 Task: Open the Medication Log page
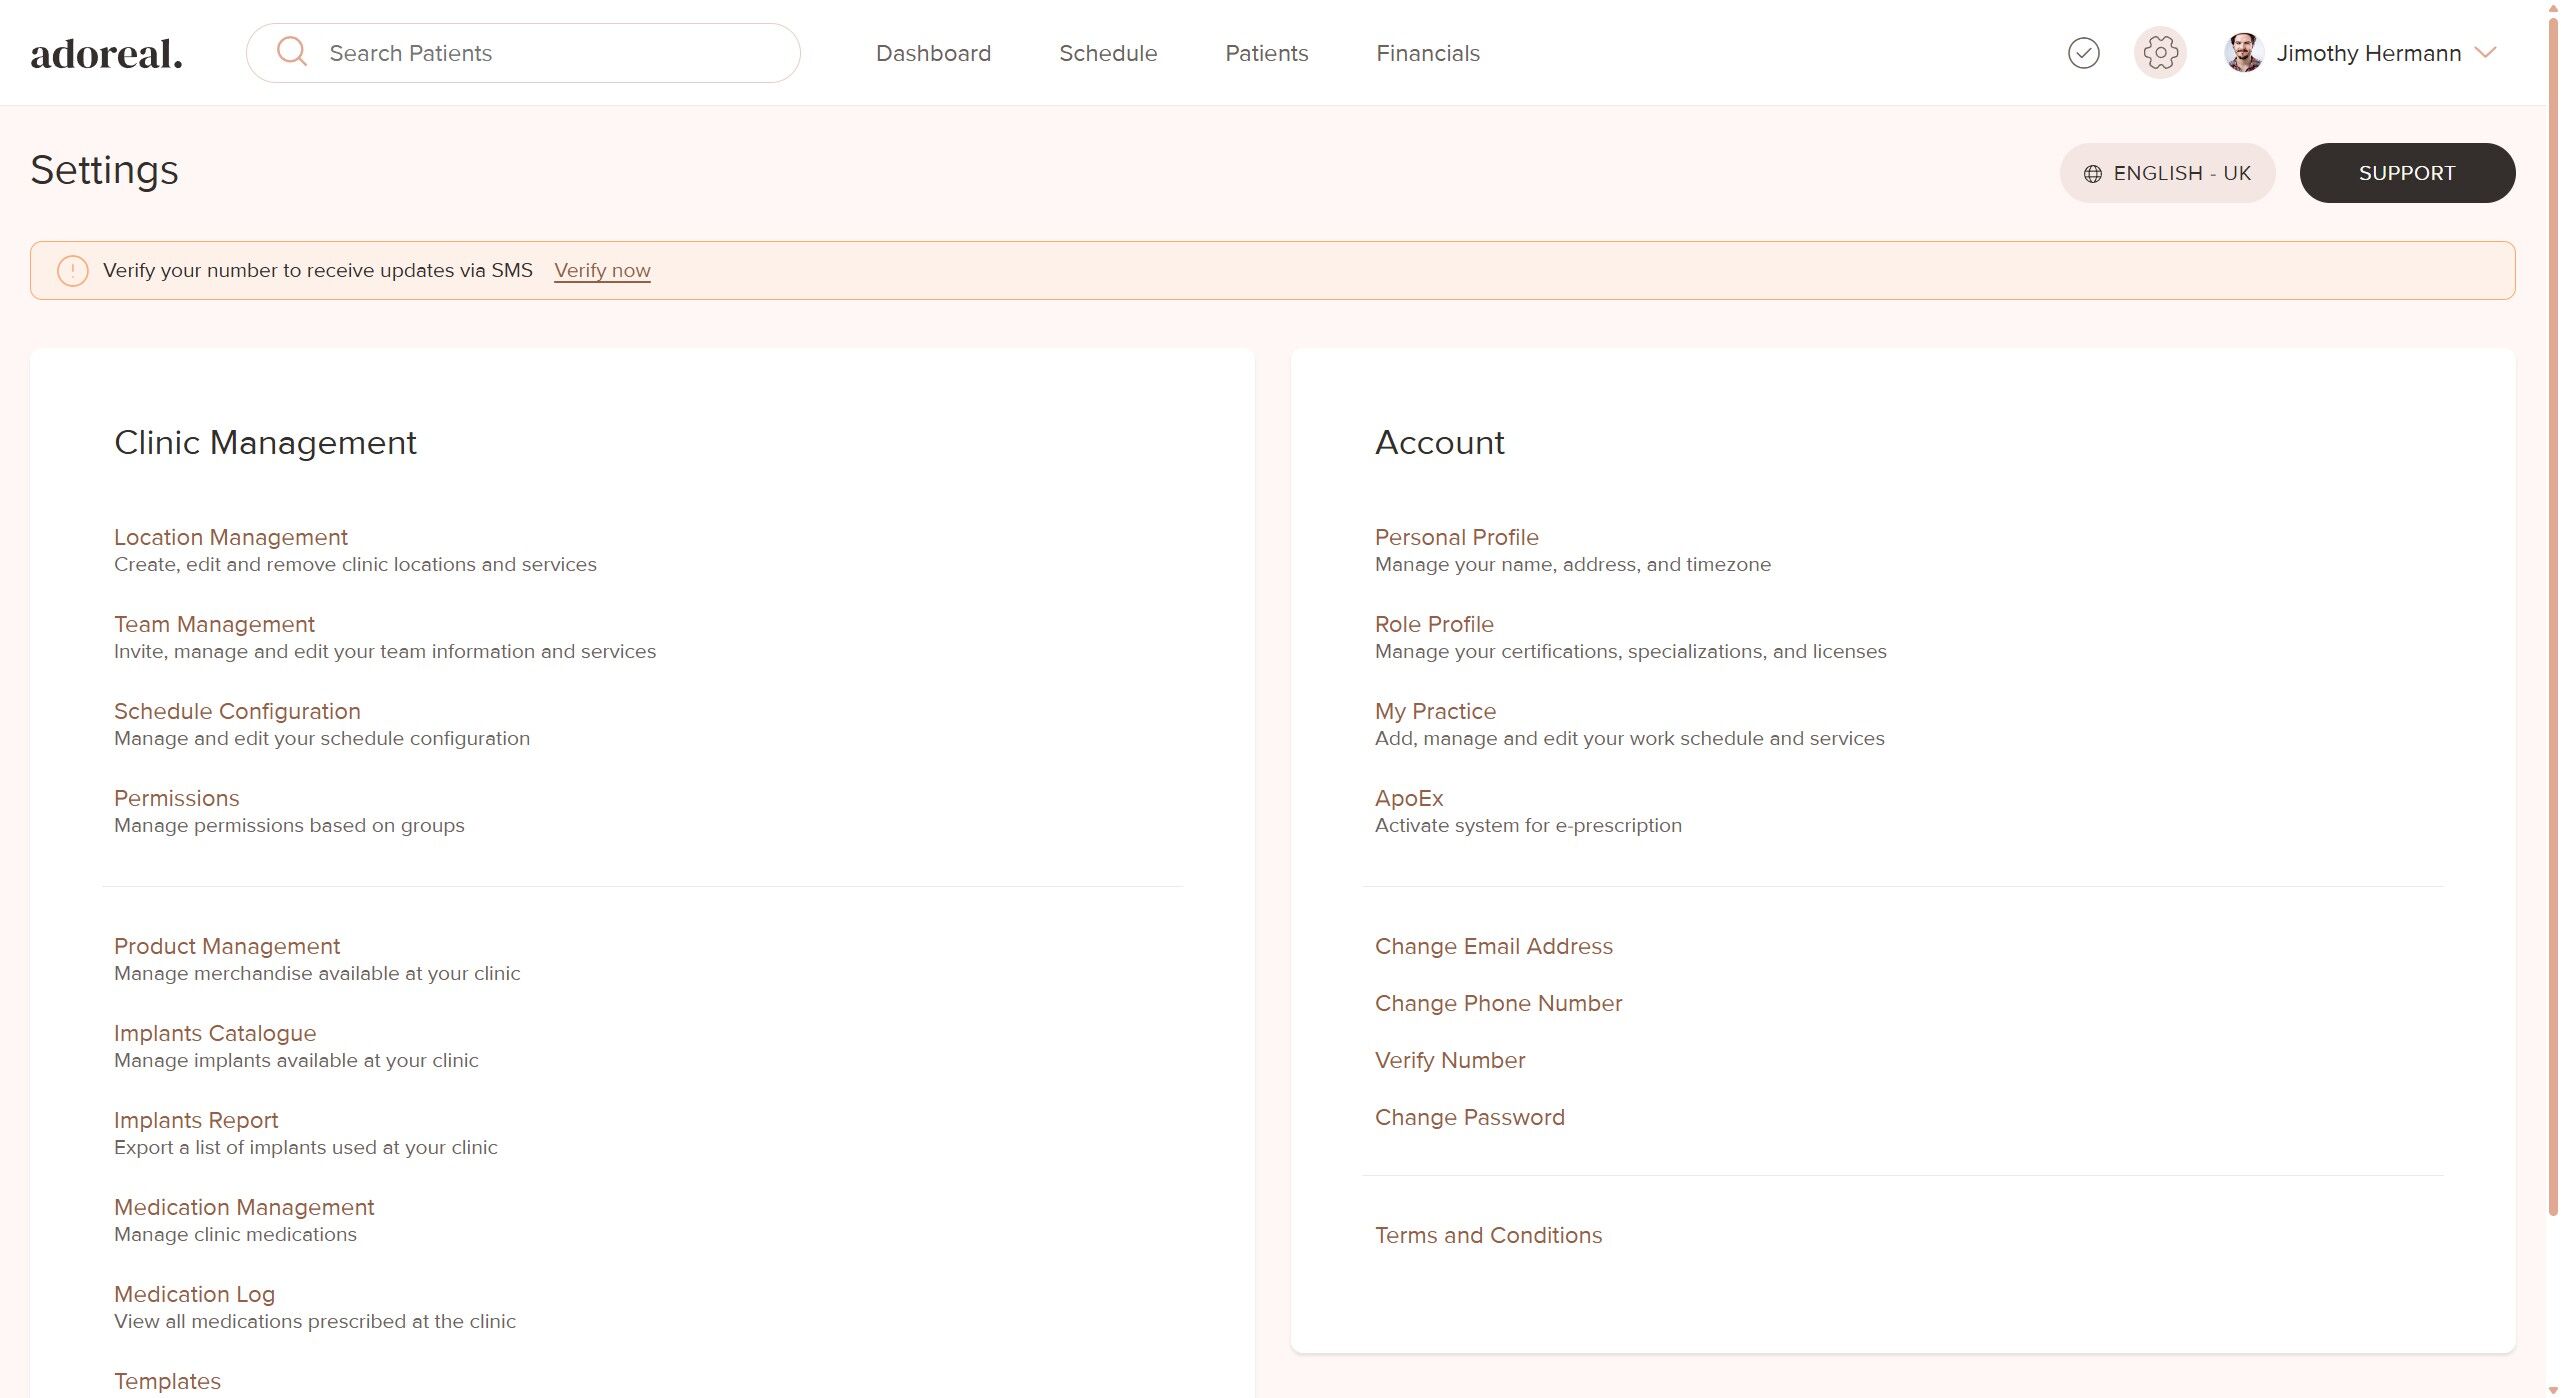pos(194,1294)
